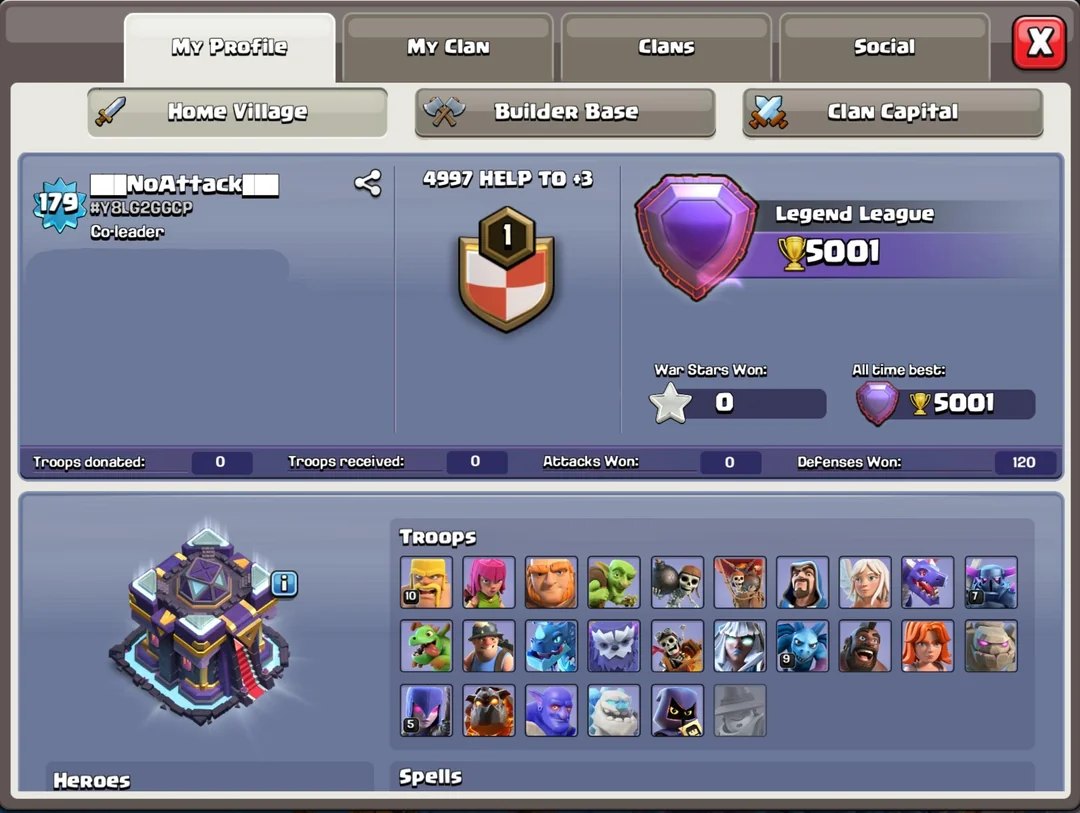Screen dimensions: 1080x813
Task: Select the Home Village button
Action: click(x=237, y=112)
